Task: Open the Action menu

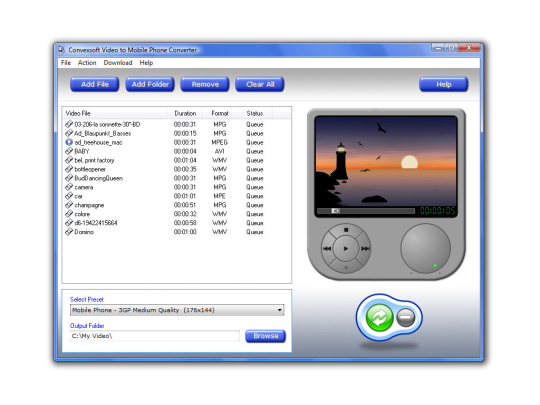Action: tap(87, 63)
